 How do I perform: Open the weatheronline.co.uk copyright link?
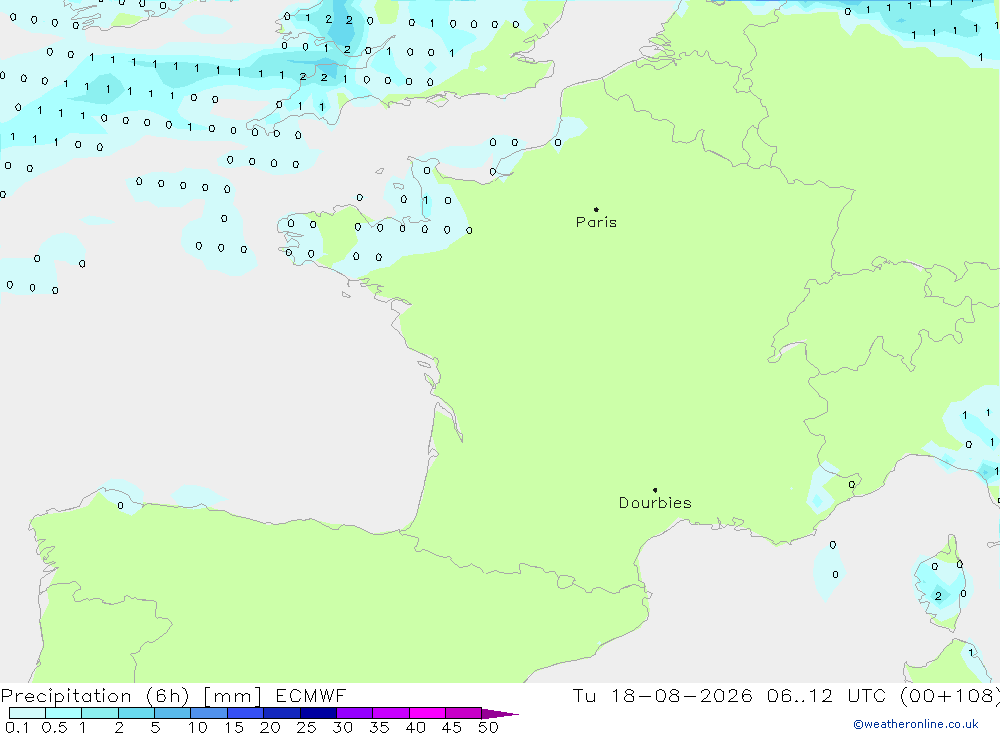point(916,724)
